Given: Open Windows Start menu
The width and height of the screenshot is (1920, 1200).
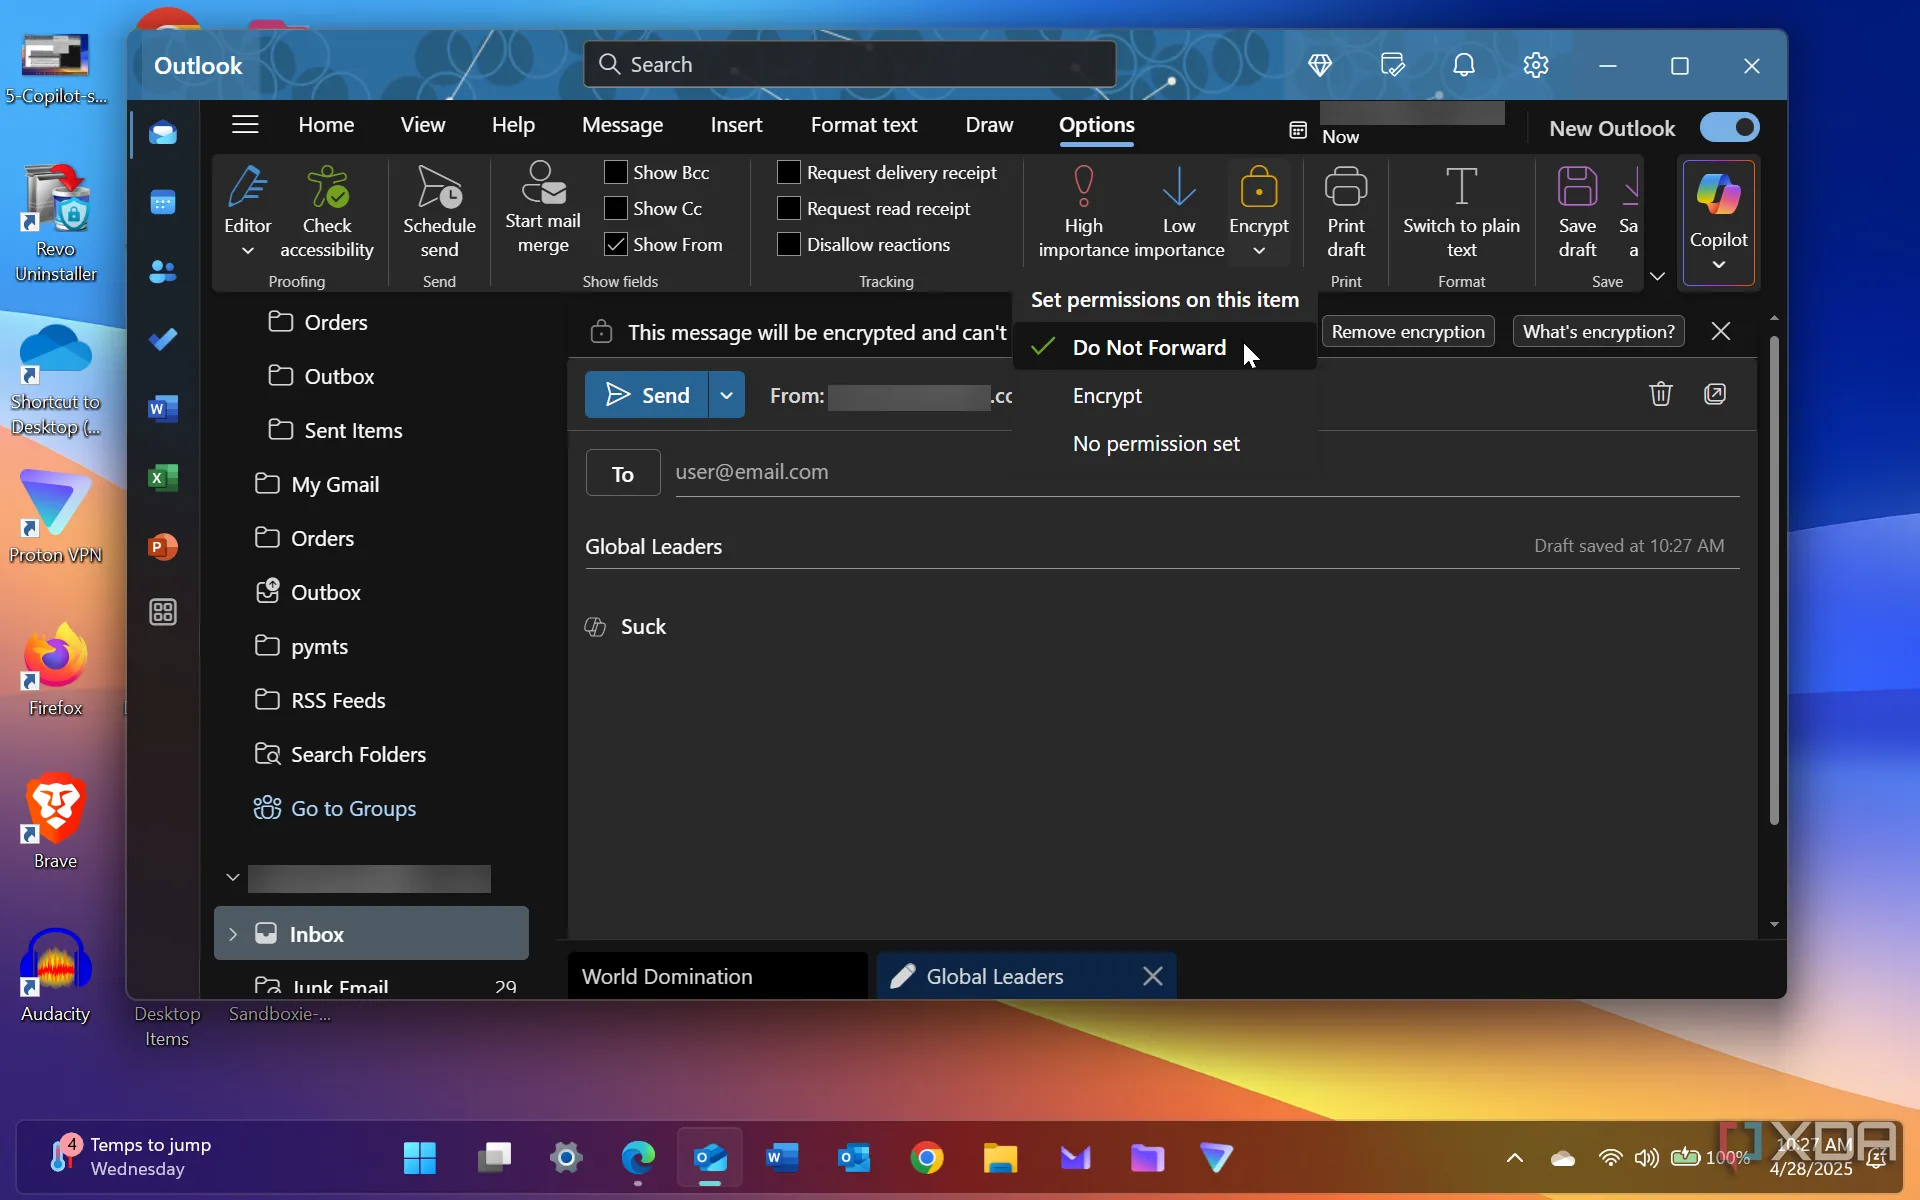Looking at the screenshot, I should point(419,1158).
